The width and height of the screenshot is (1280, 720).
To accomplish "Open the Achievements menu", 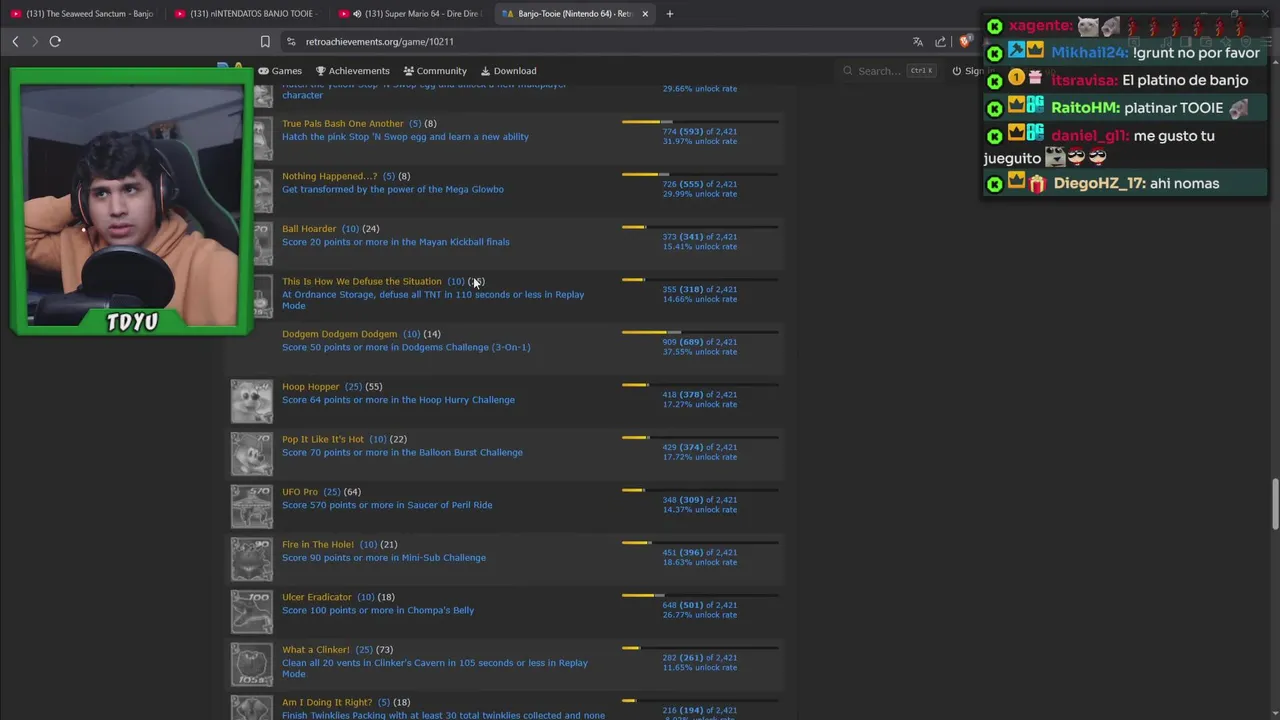I will (353, 71).
